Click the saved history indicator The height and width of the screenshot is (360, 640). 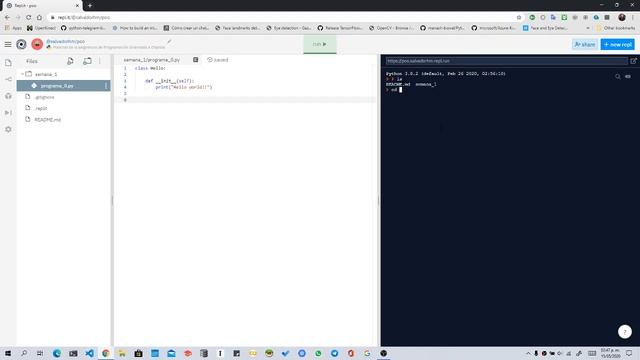point(218,60)
